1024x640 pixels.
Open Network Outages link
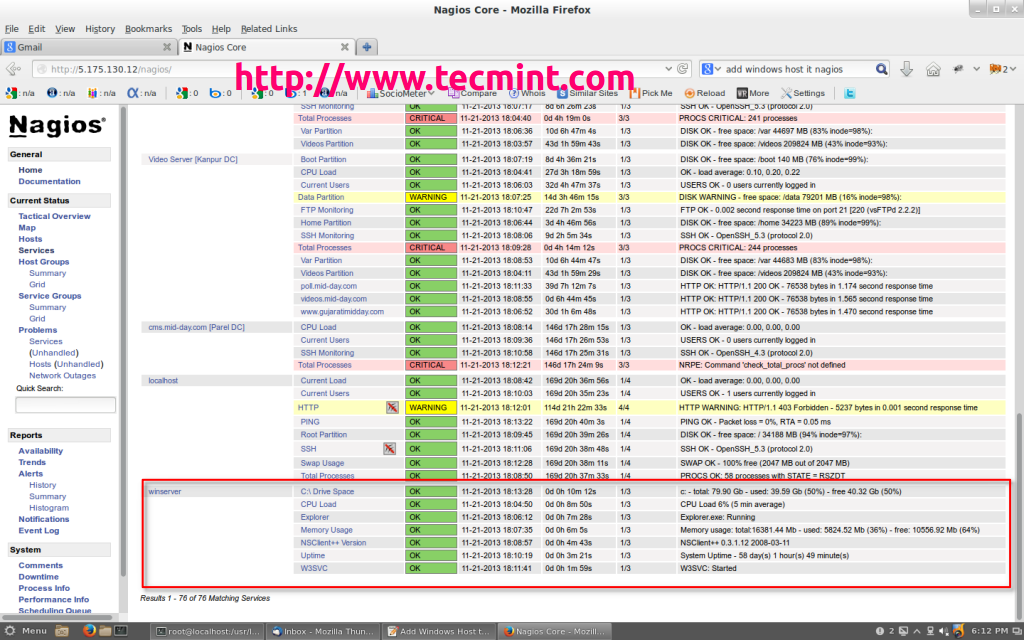[62, 376]
